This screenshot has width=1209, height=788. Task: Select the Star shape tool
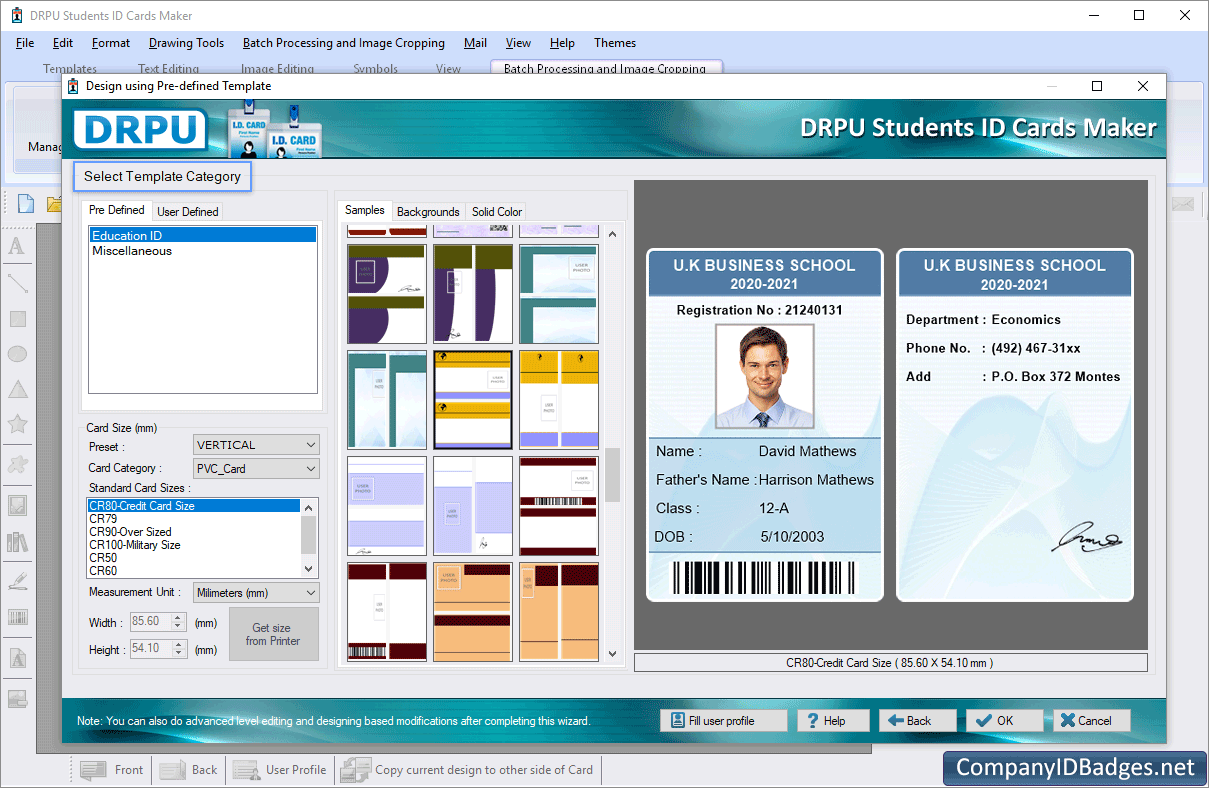(18, 424)
